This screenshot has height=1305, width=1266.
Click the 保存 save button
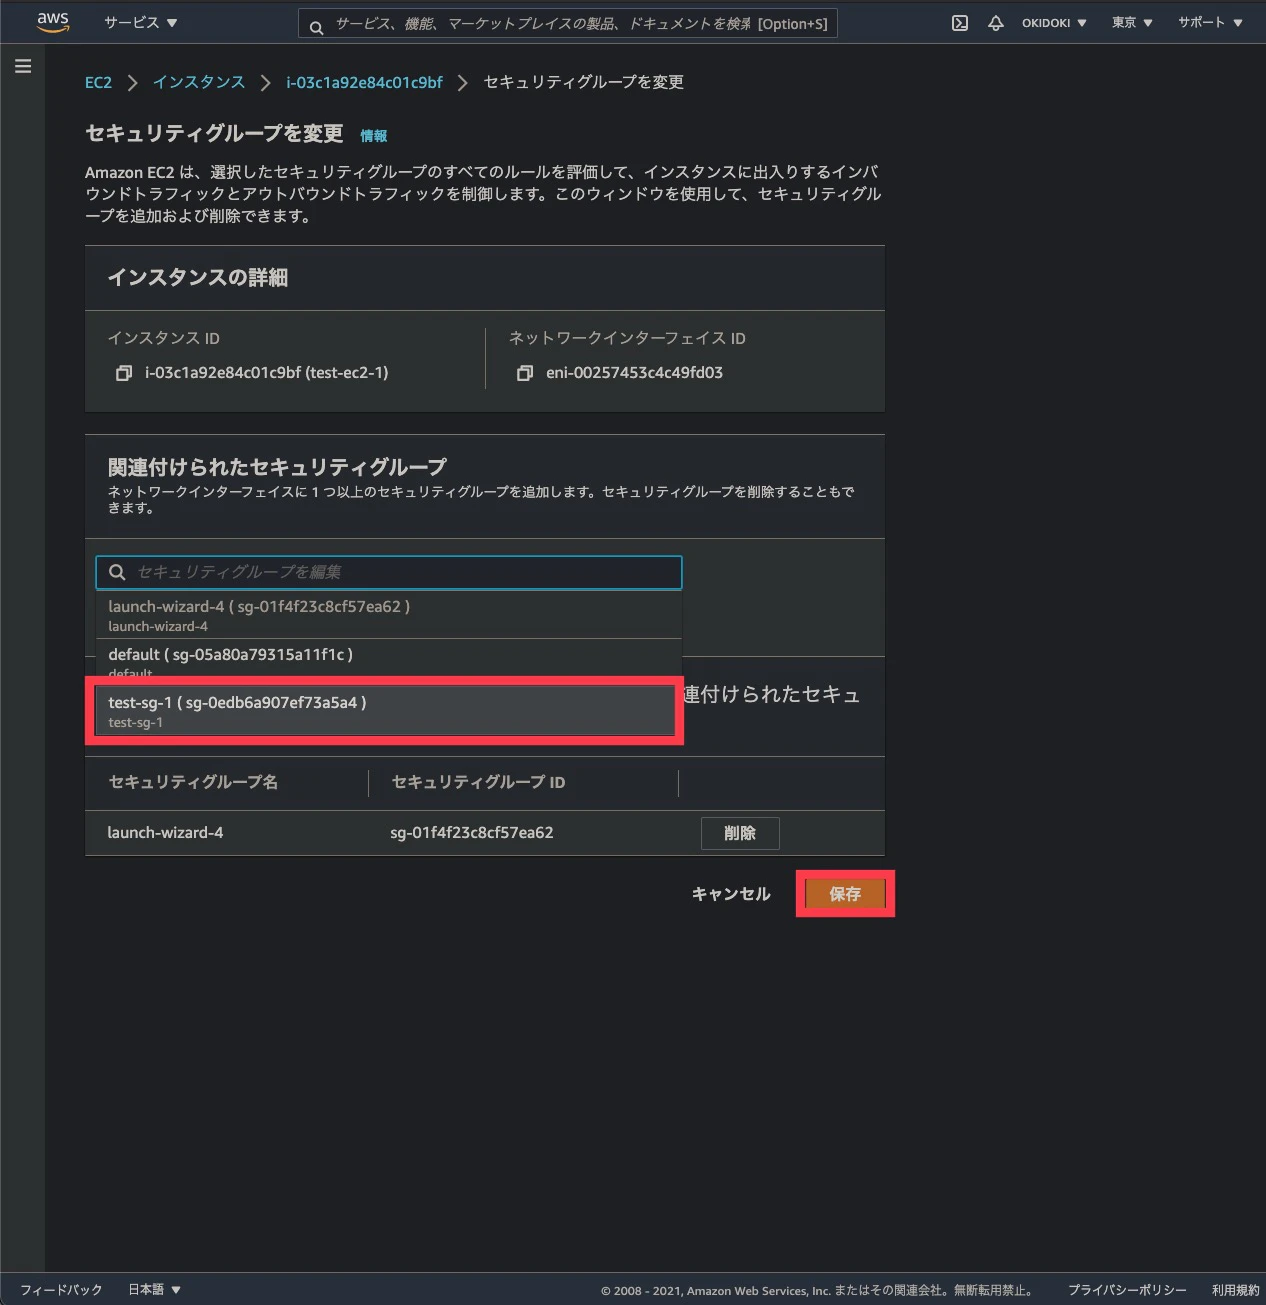tap(845, 894)
